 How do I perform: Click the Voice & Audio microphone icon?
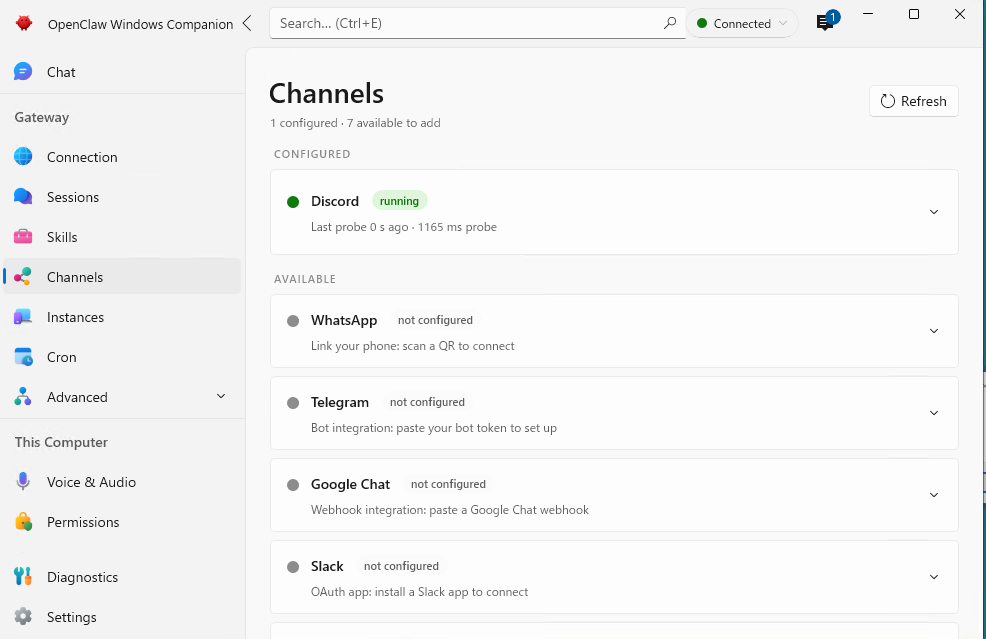point(23,482)
